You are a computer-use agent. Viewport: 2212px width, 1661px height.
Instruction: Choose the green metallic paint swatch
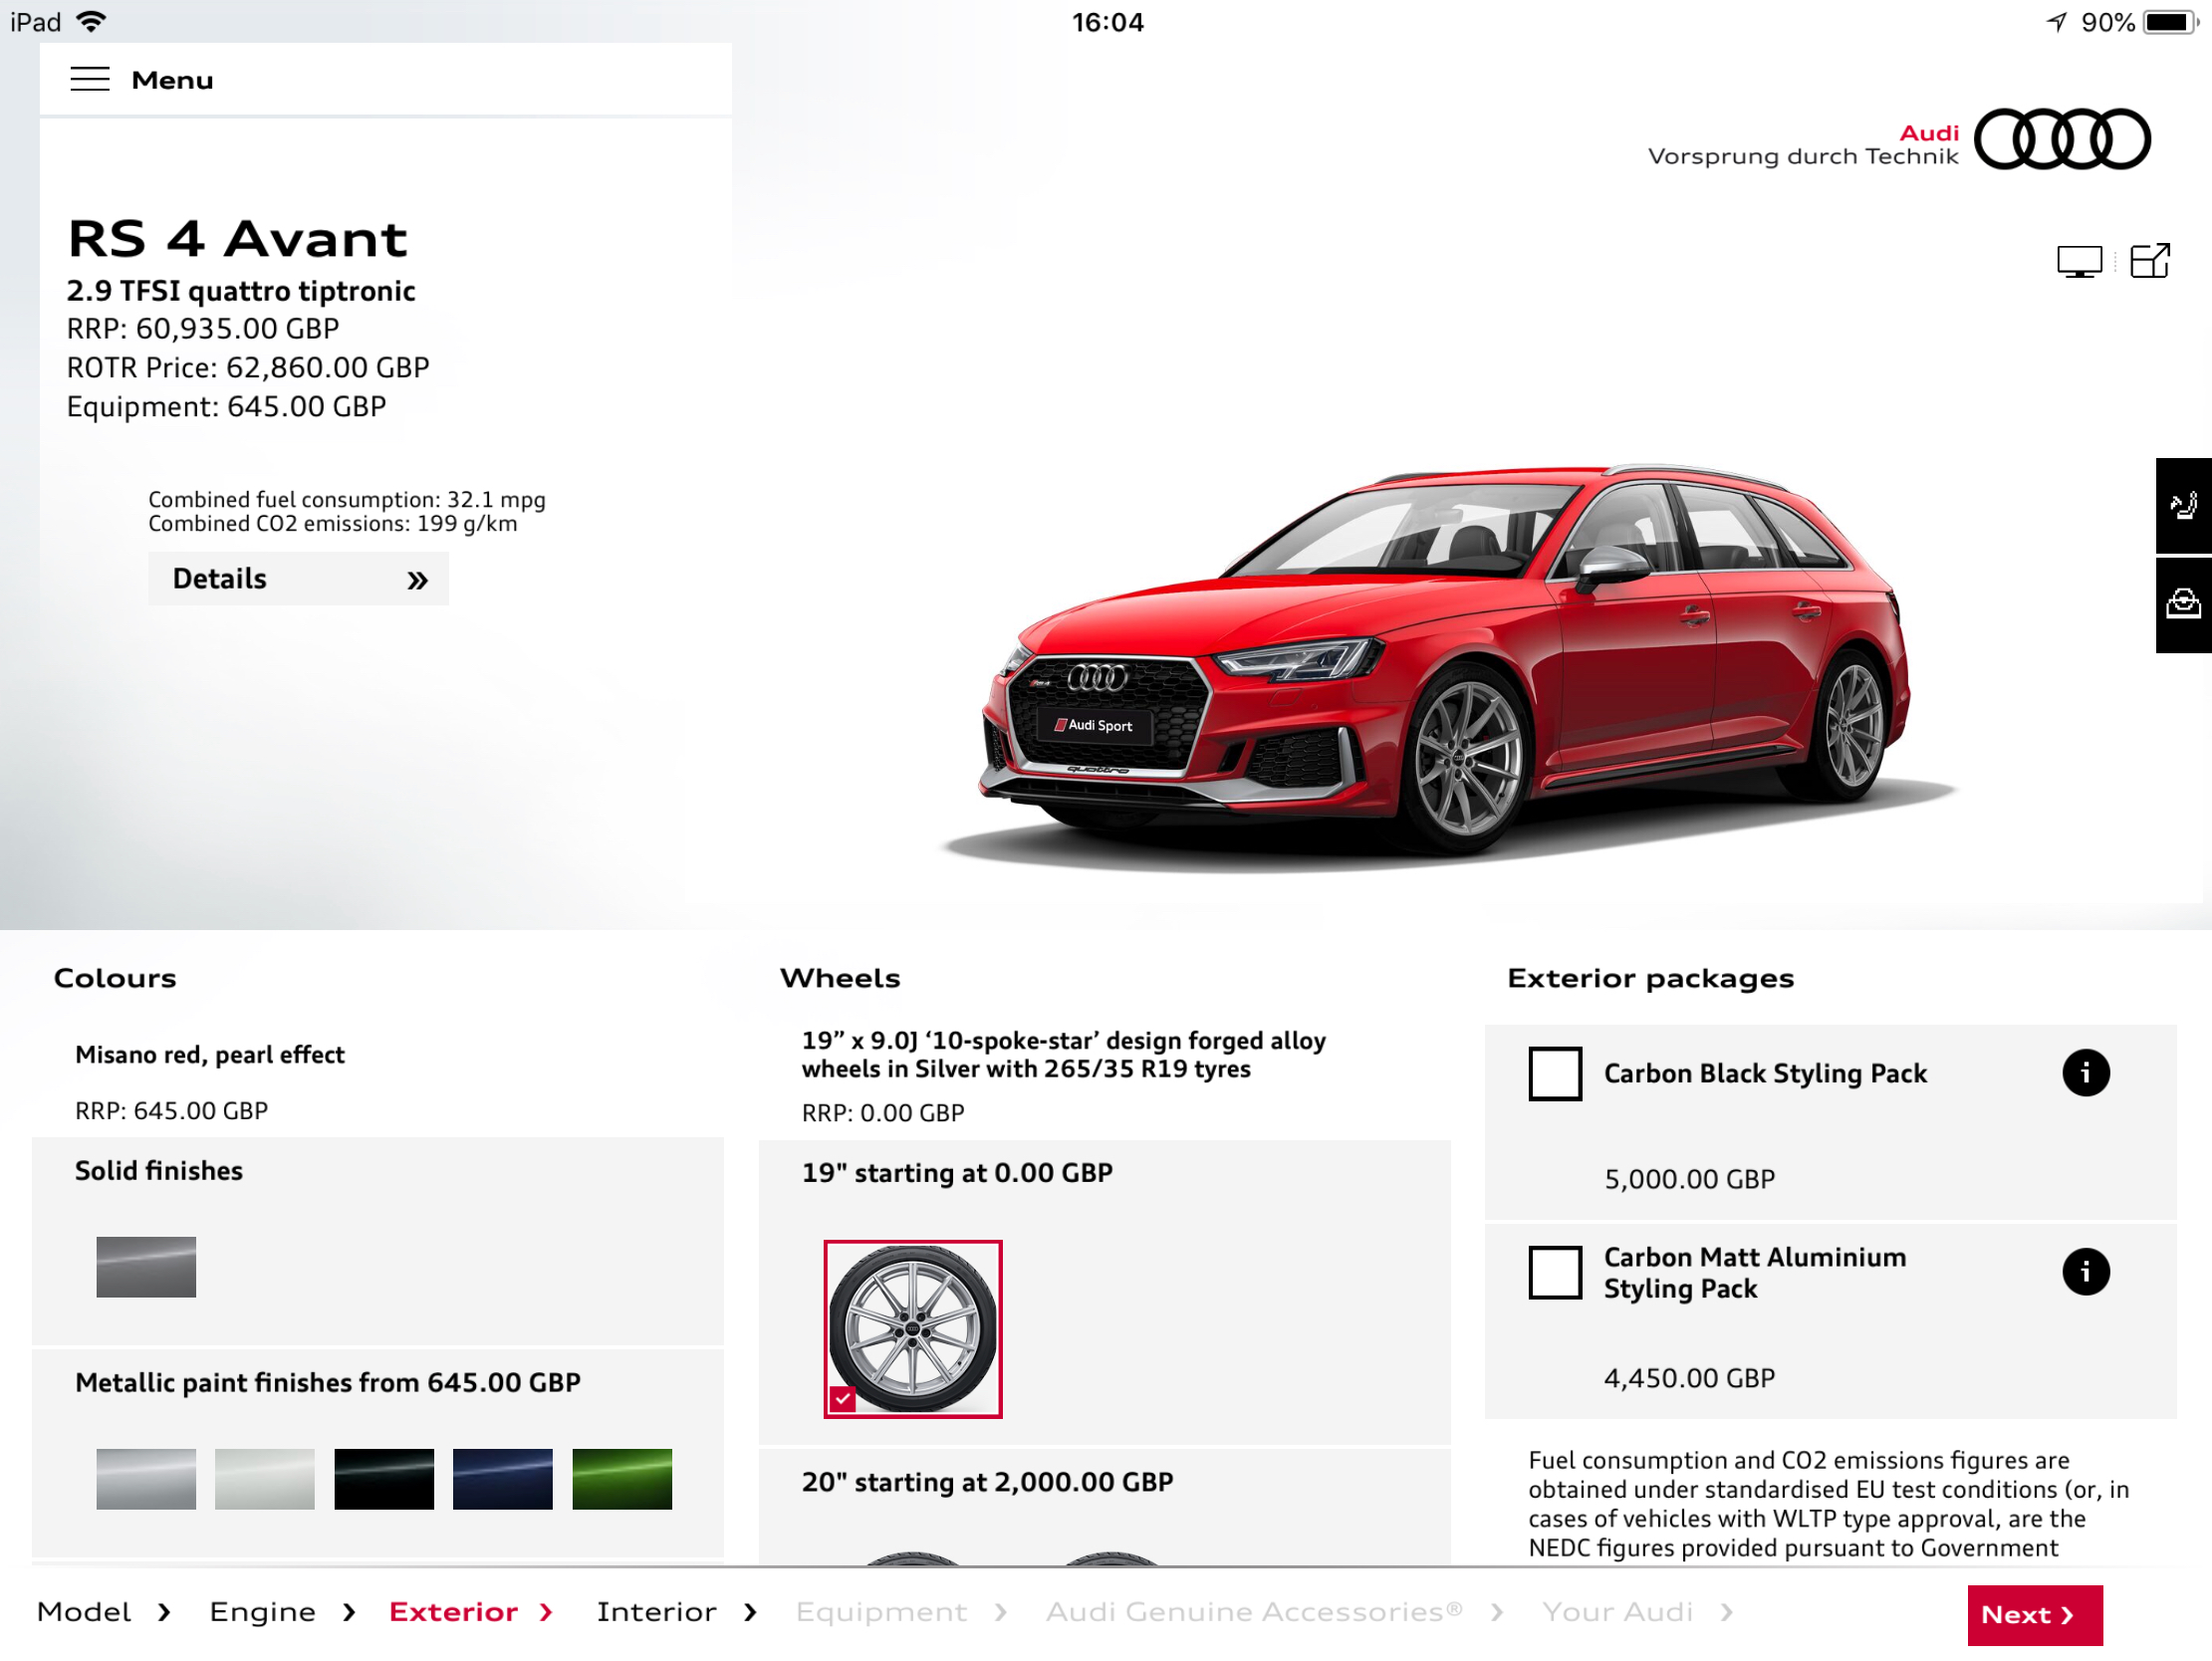(x=621, y=1479)
